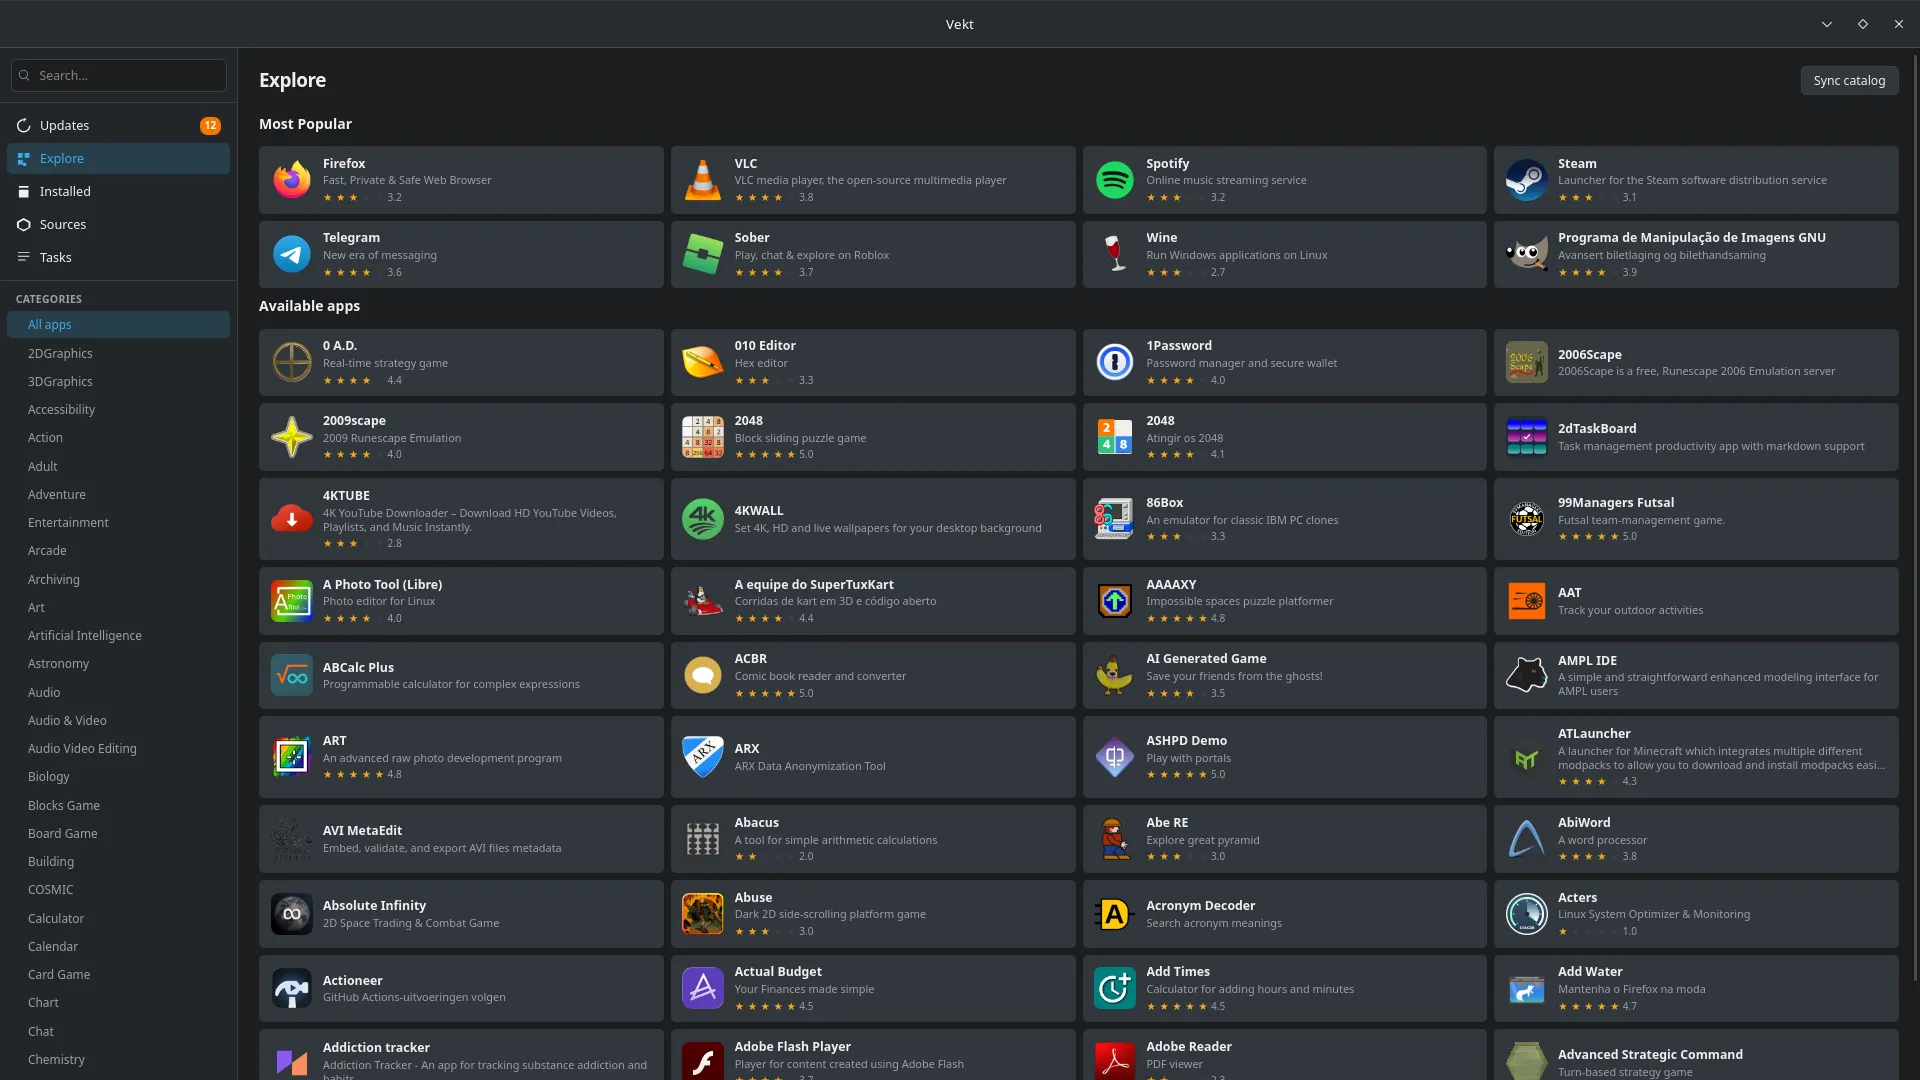Click the 12 updates badge
Screen dimensions: 1920x1080
pos(210,125)
